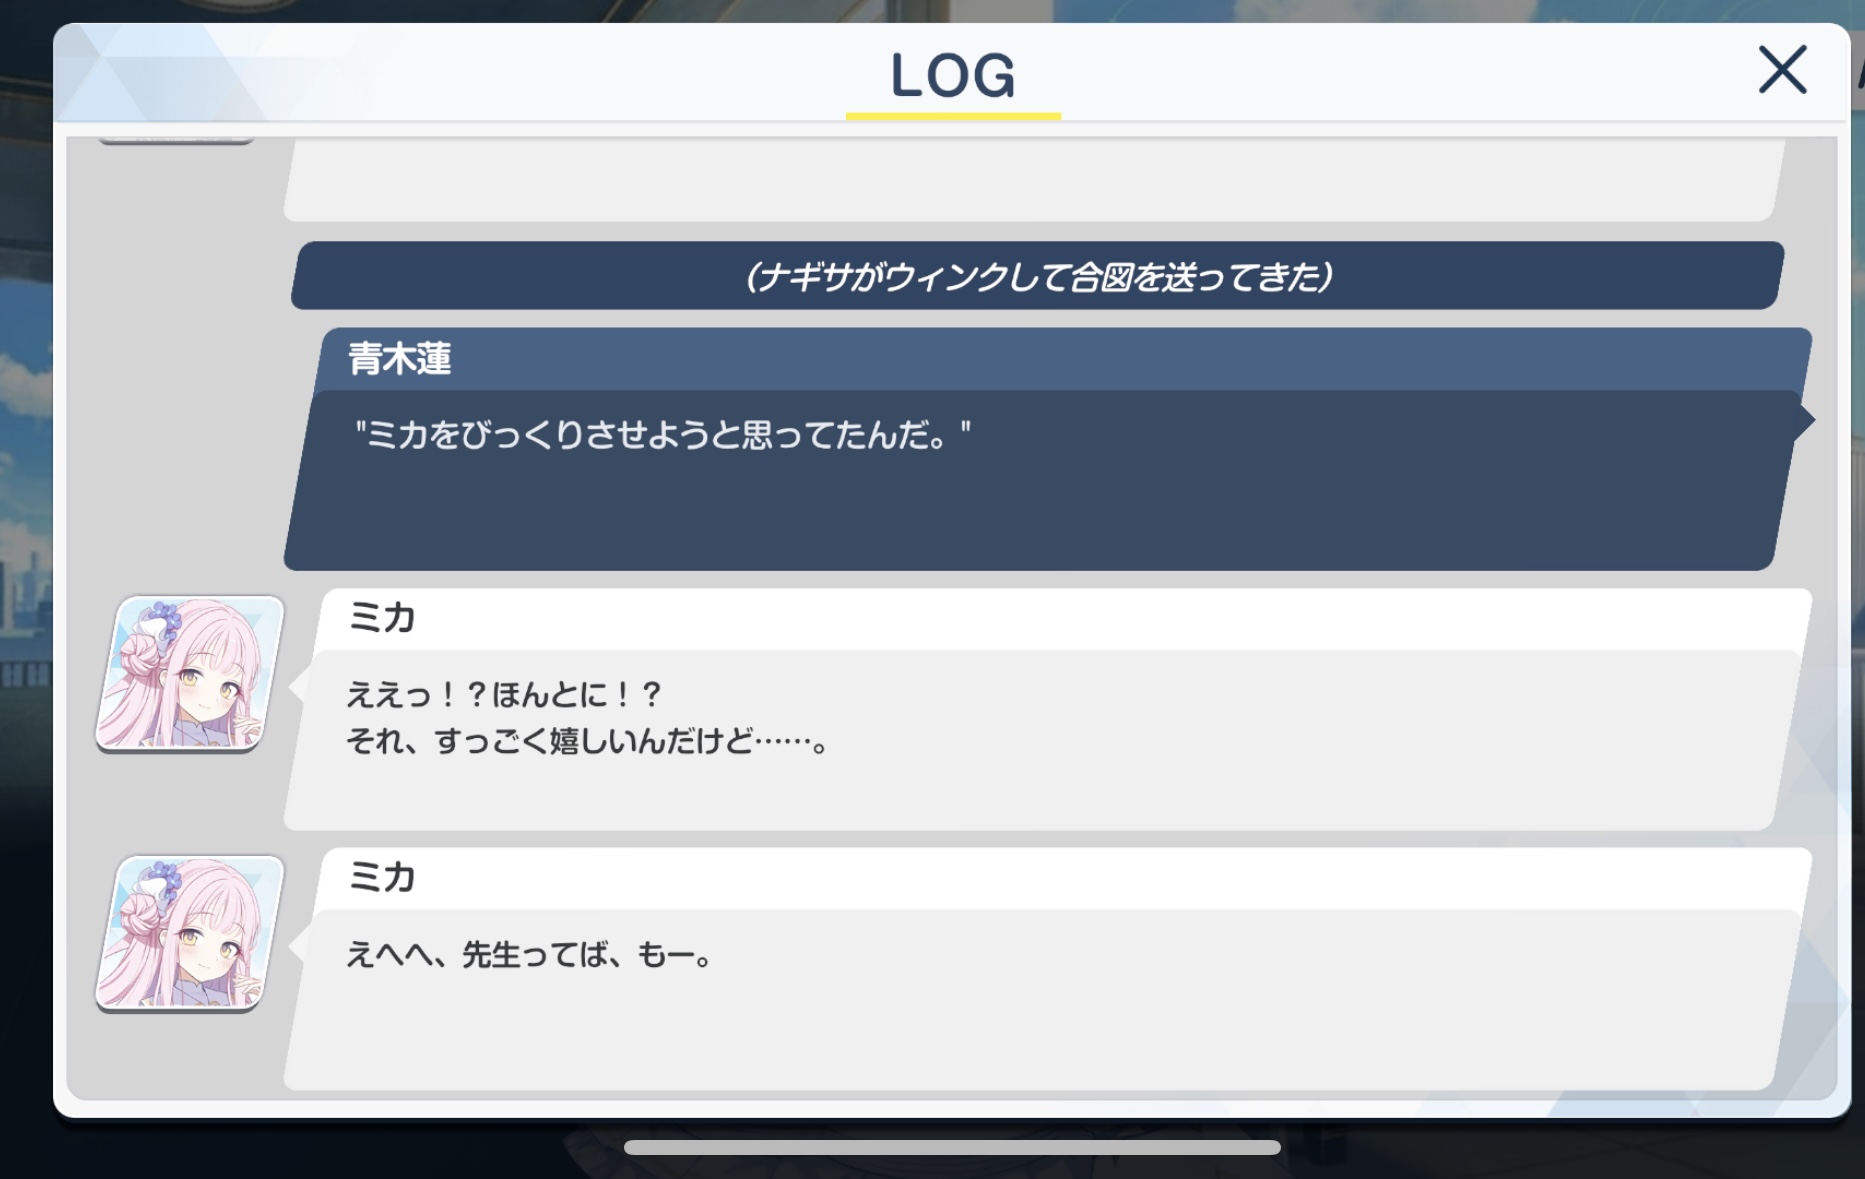Select the それ、すっごく嬉しい message text
The height and width of the screenshot is (1179, 1865).
point(587,742)
